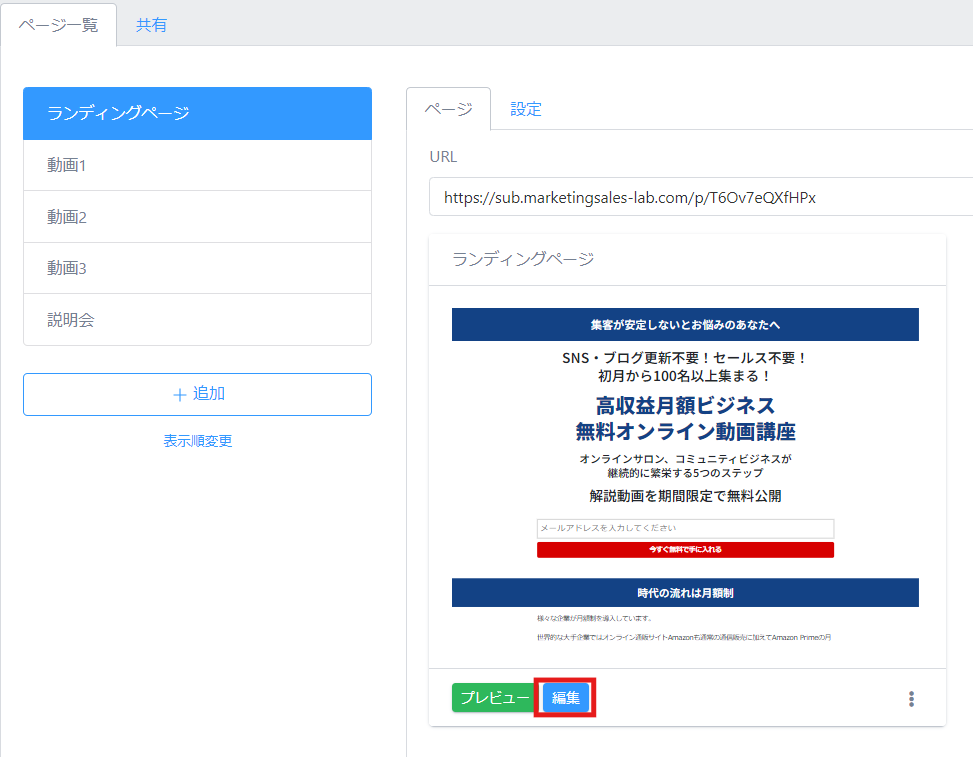The height and width of the screenshot is (757, 973).
Task: Click the red 今すぐ無料で手に入れる button
Action: point(685,549)
